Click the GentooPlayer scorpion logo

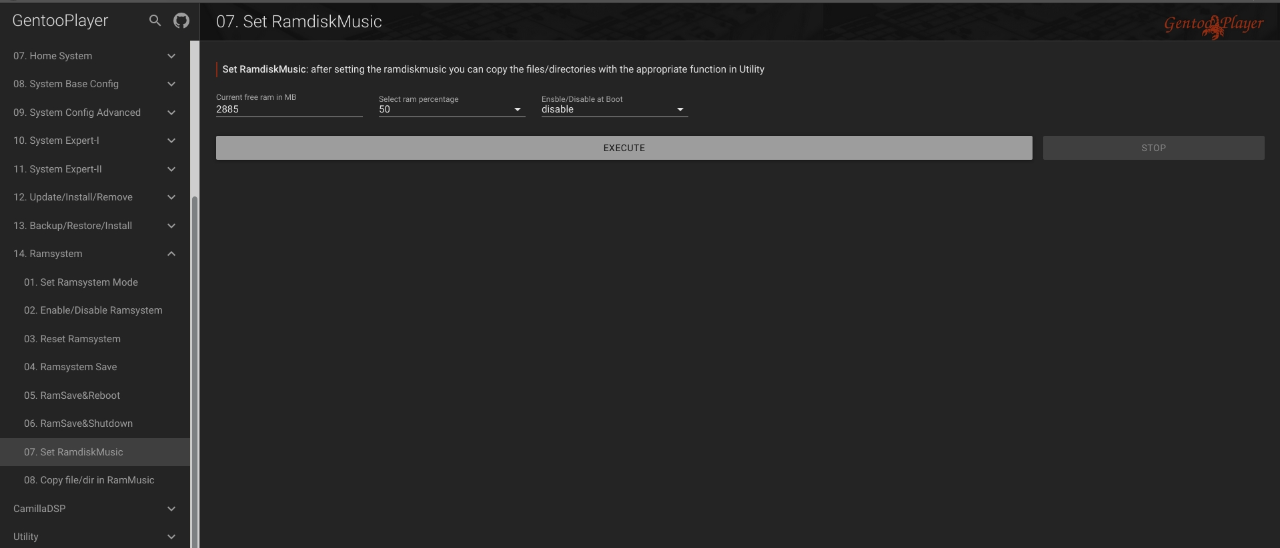pyautogui.click(x=1213, y=24)
